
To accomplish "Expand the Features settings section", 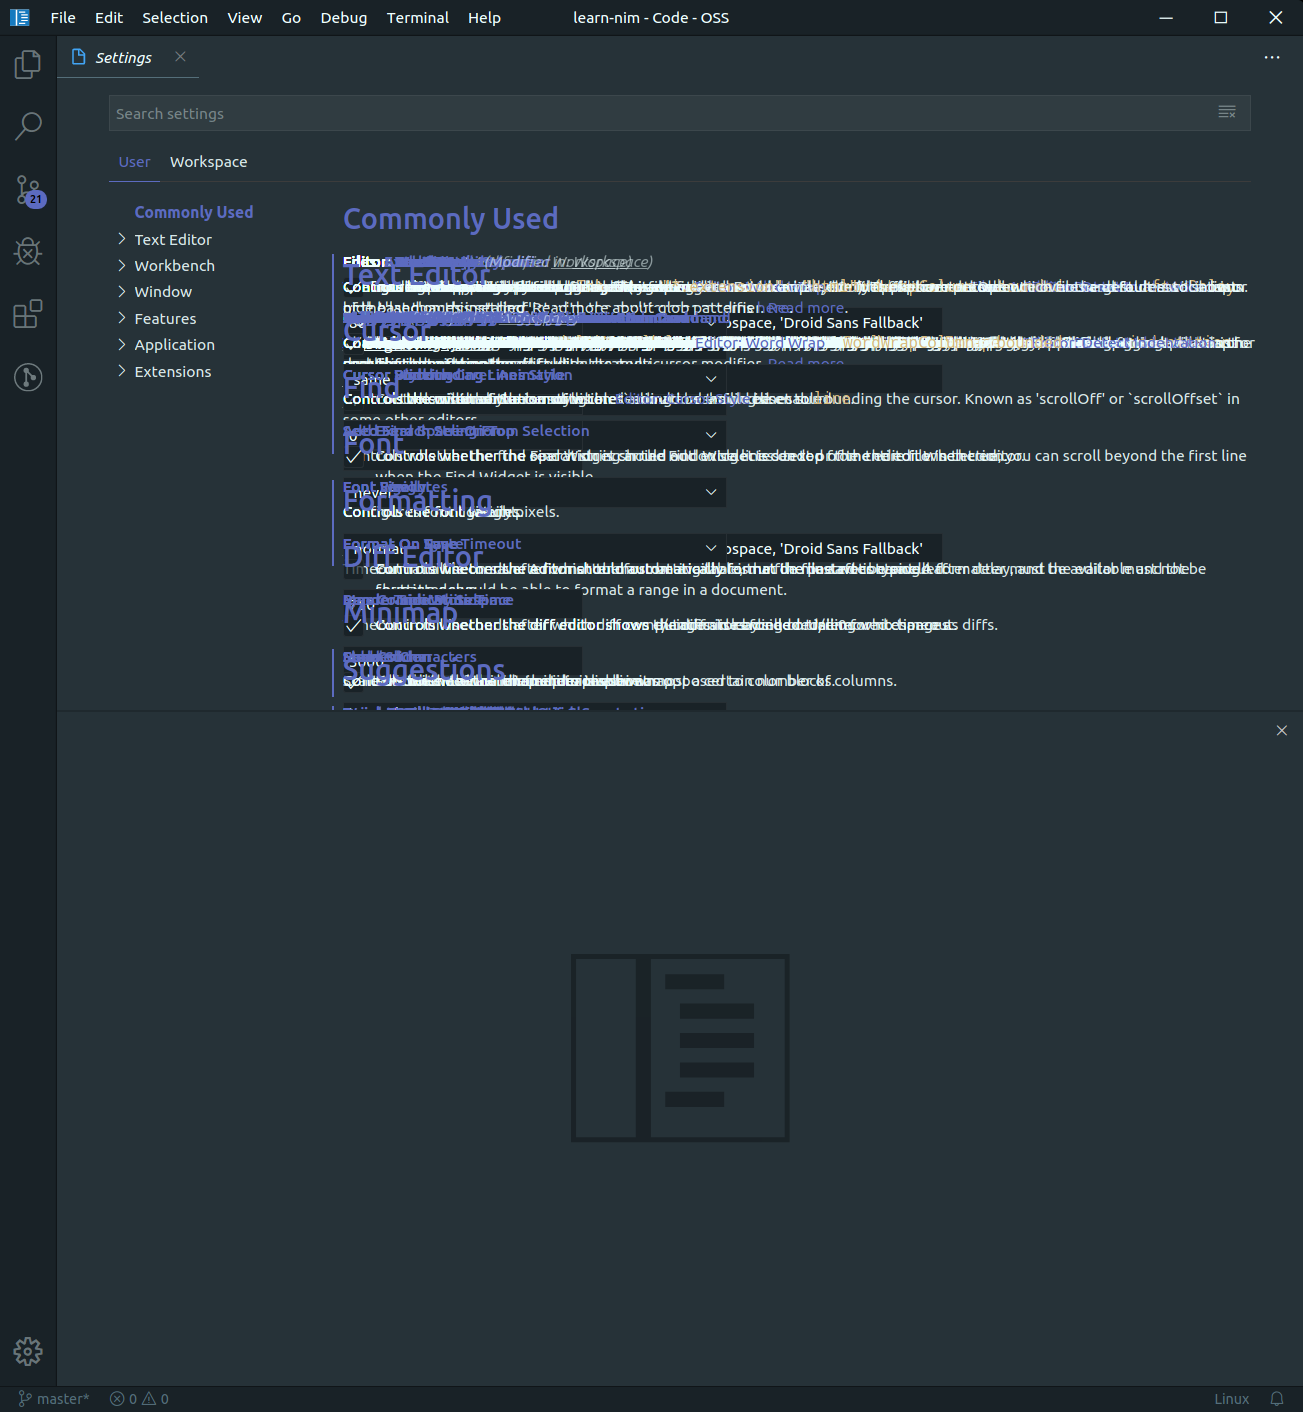I will click(165, 318).
